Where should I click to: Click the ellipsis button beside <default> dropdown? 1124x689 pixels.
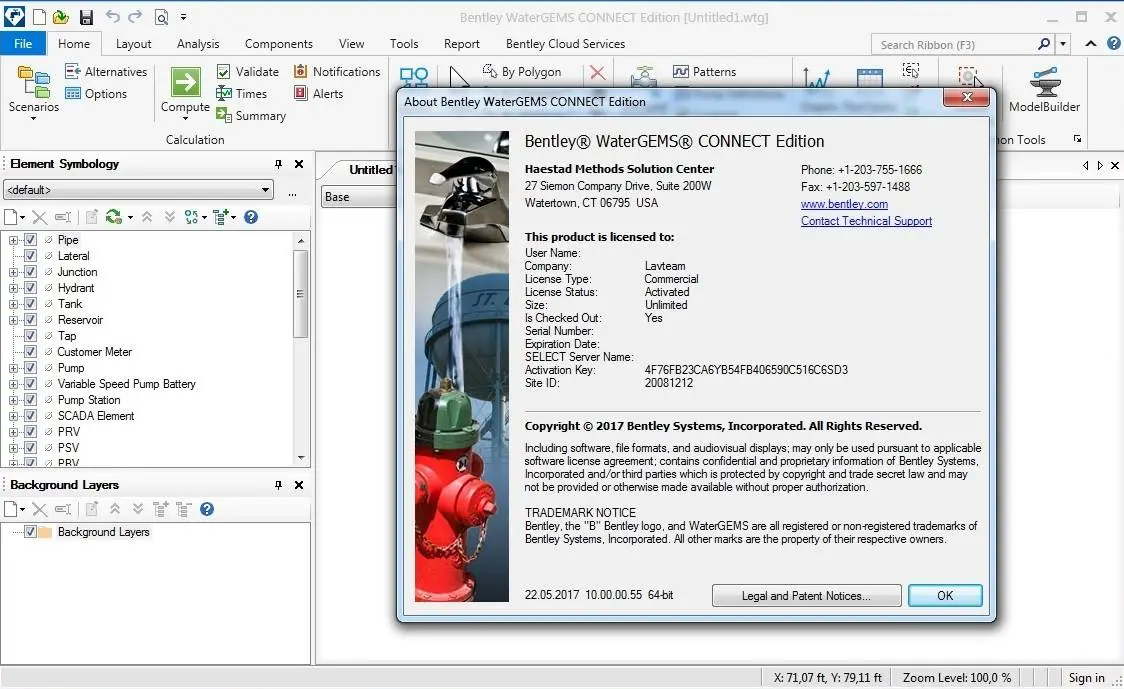[x=292, y=193]
